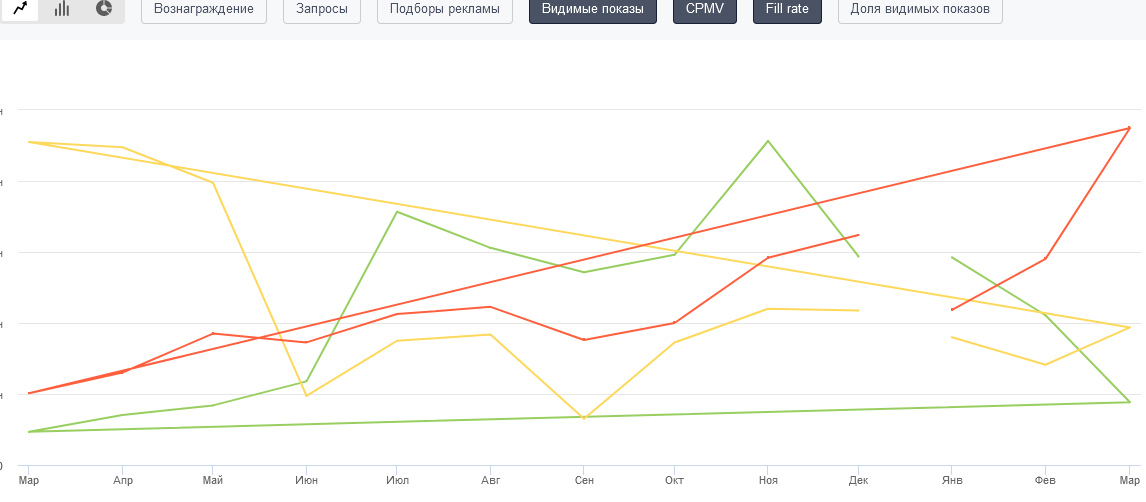
Task: Show the Доля видимых показов metric
Action: click(920, 9)
